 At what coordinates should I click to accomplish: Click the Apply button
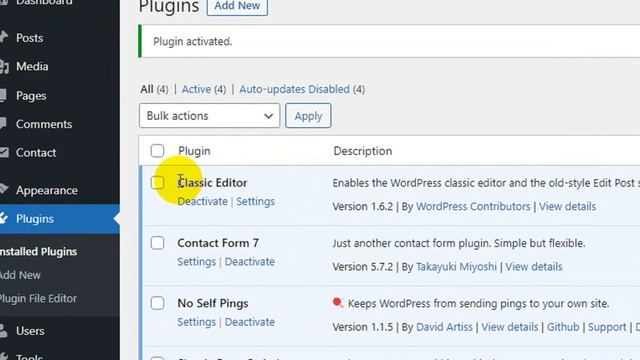coord(308,116)
